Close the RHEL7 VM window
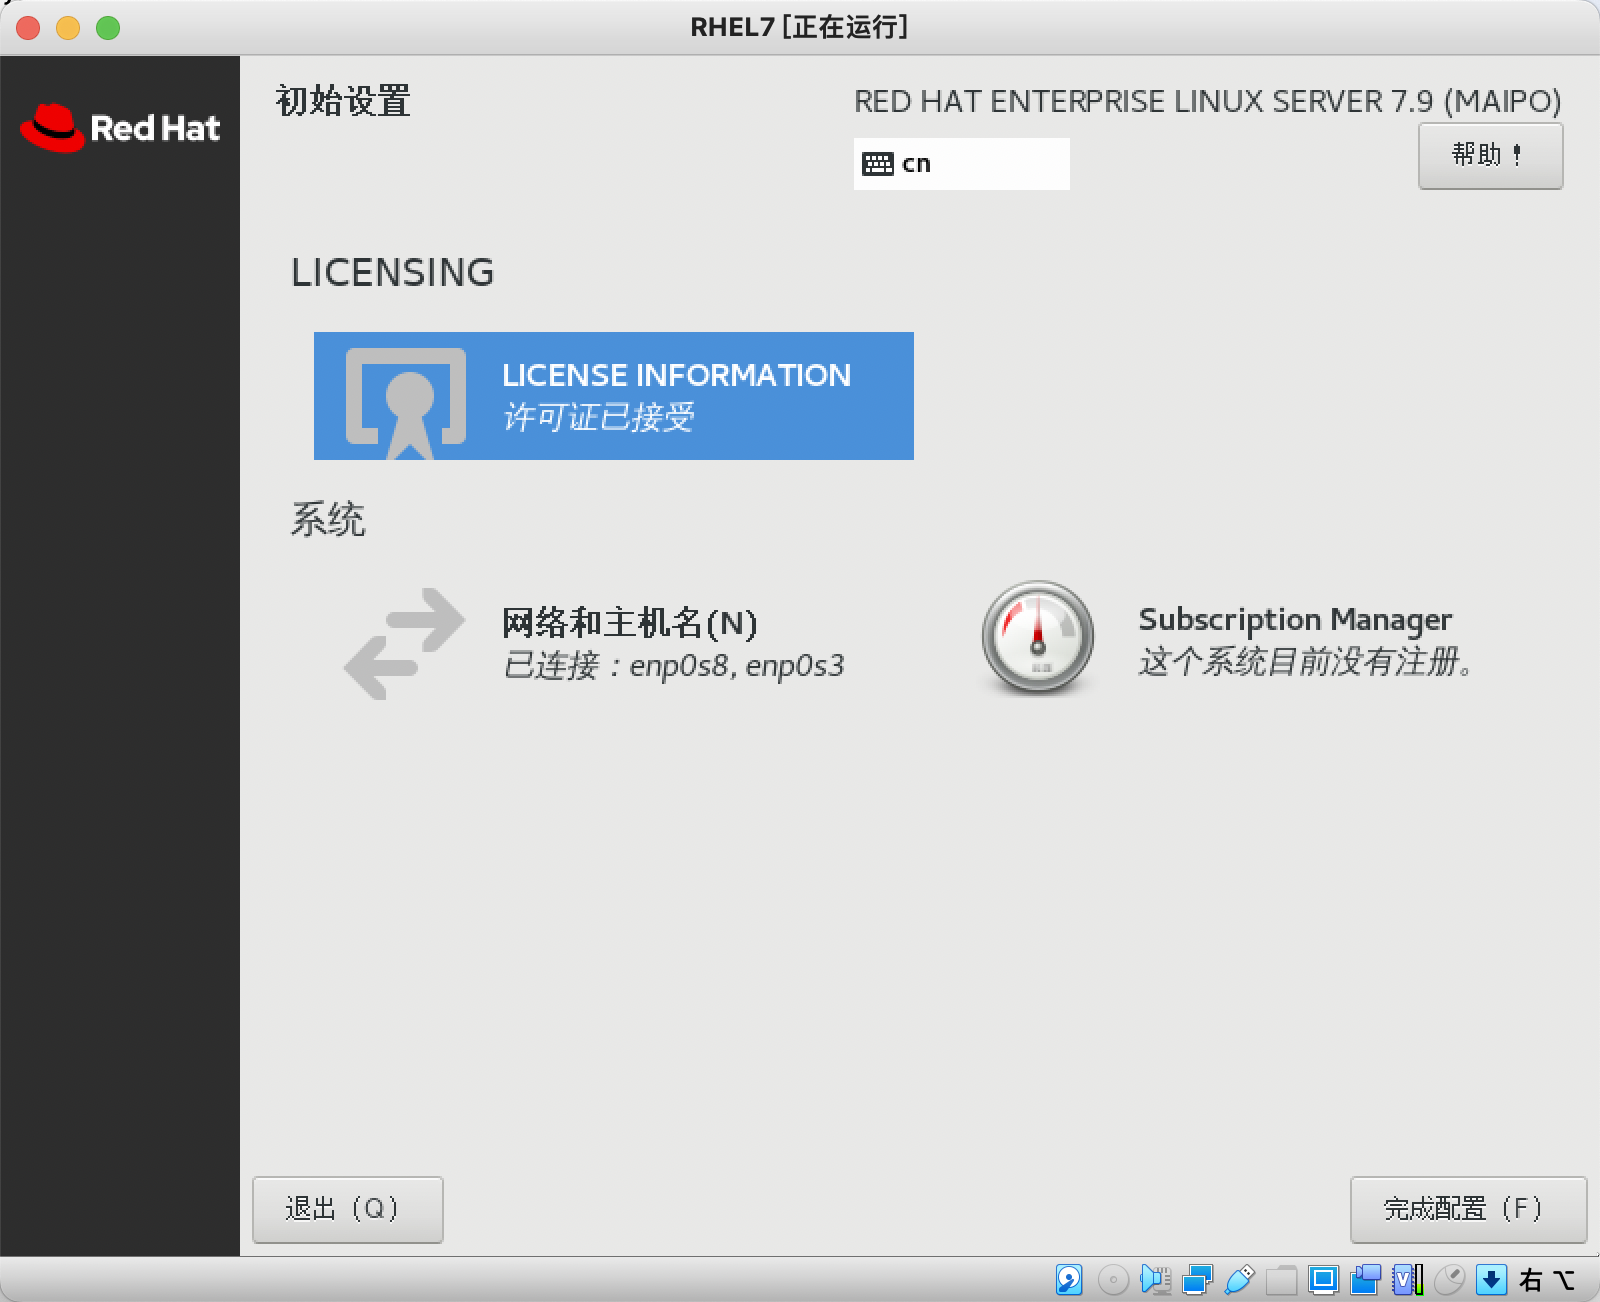Screen dimensions: 1600x1302 (x=28, y=28)
